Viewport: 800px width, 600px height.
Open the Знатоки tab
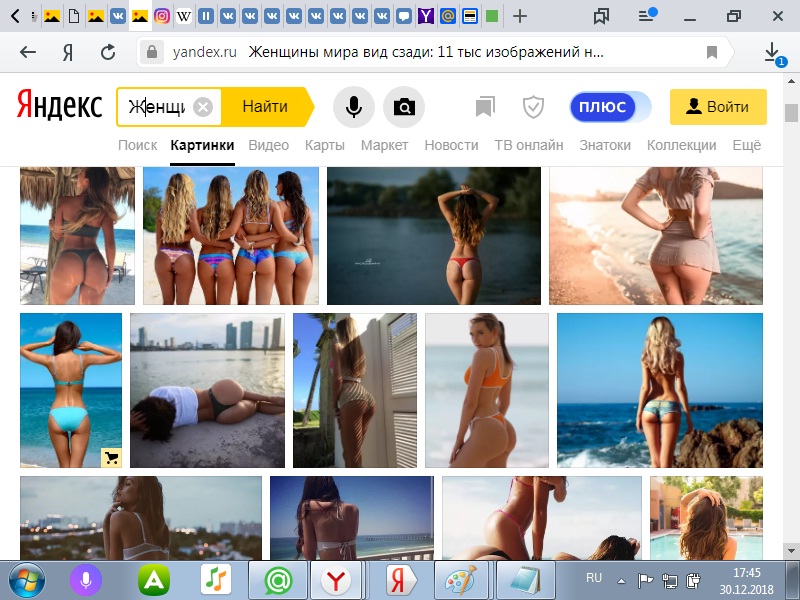(605, 145)
